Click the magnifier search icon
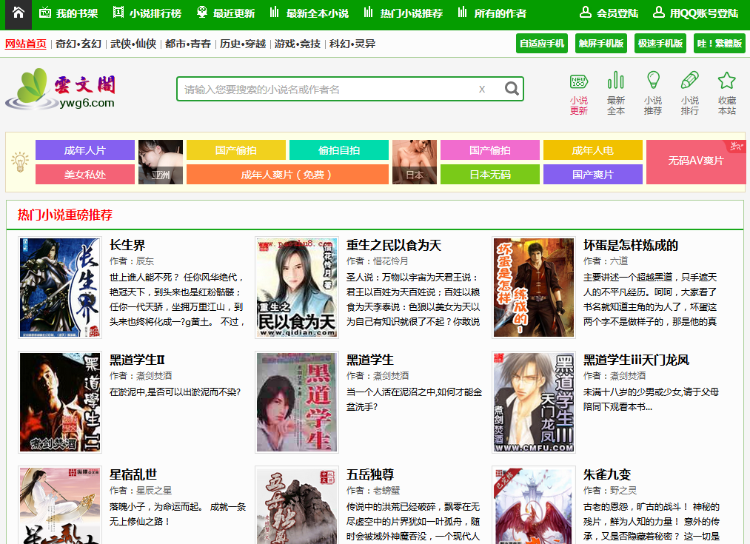The height and width of the screenshot is (544, 750). [x=511, y=89]
